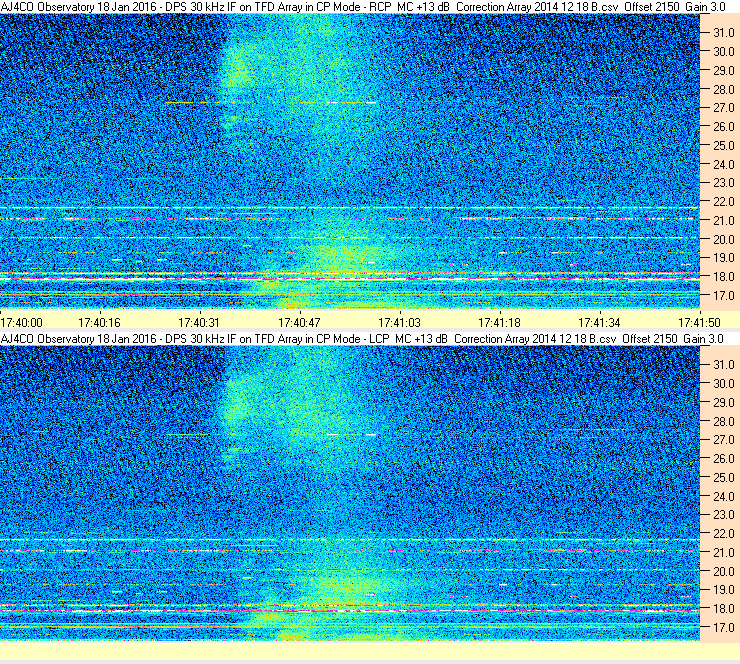
Task: Click the 28.0 frequency label in RCP panel
Action: (723, 89)
